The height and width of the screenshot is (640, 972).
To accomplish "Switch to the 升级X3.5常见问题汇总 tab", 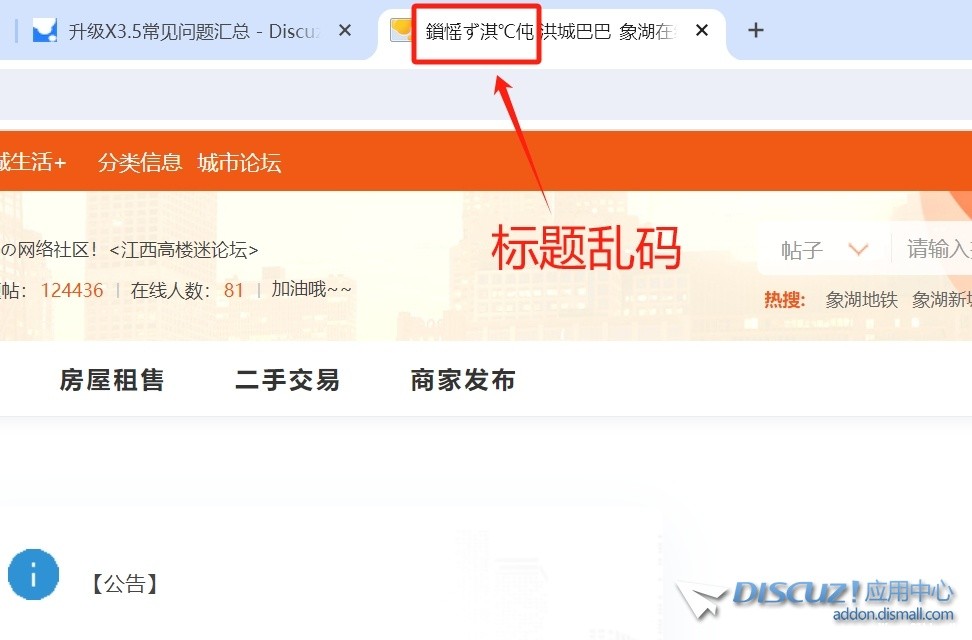I will click(190, 31).
